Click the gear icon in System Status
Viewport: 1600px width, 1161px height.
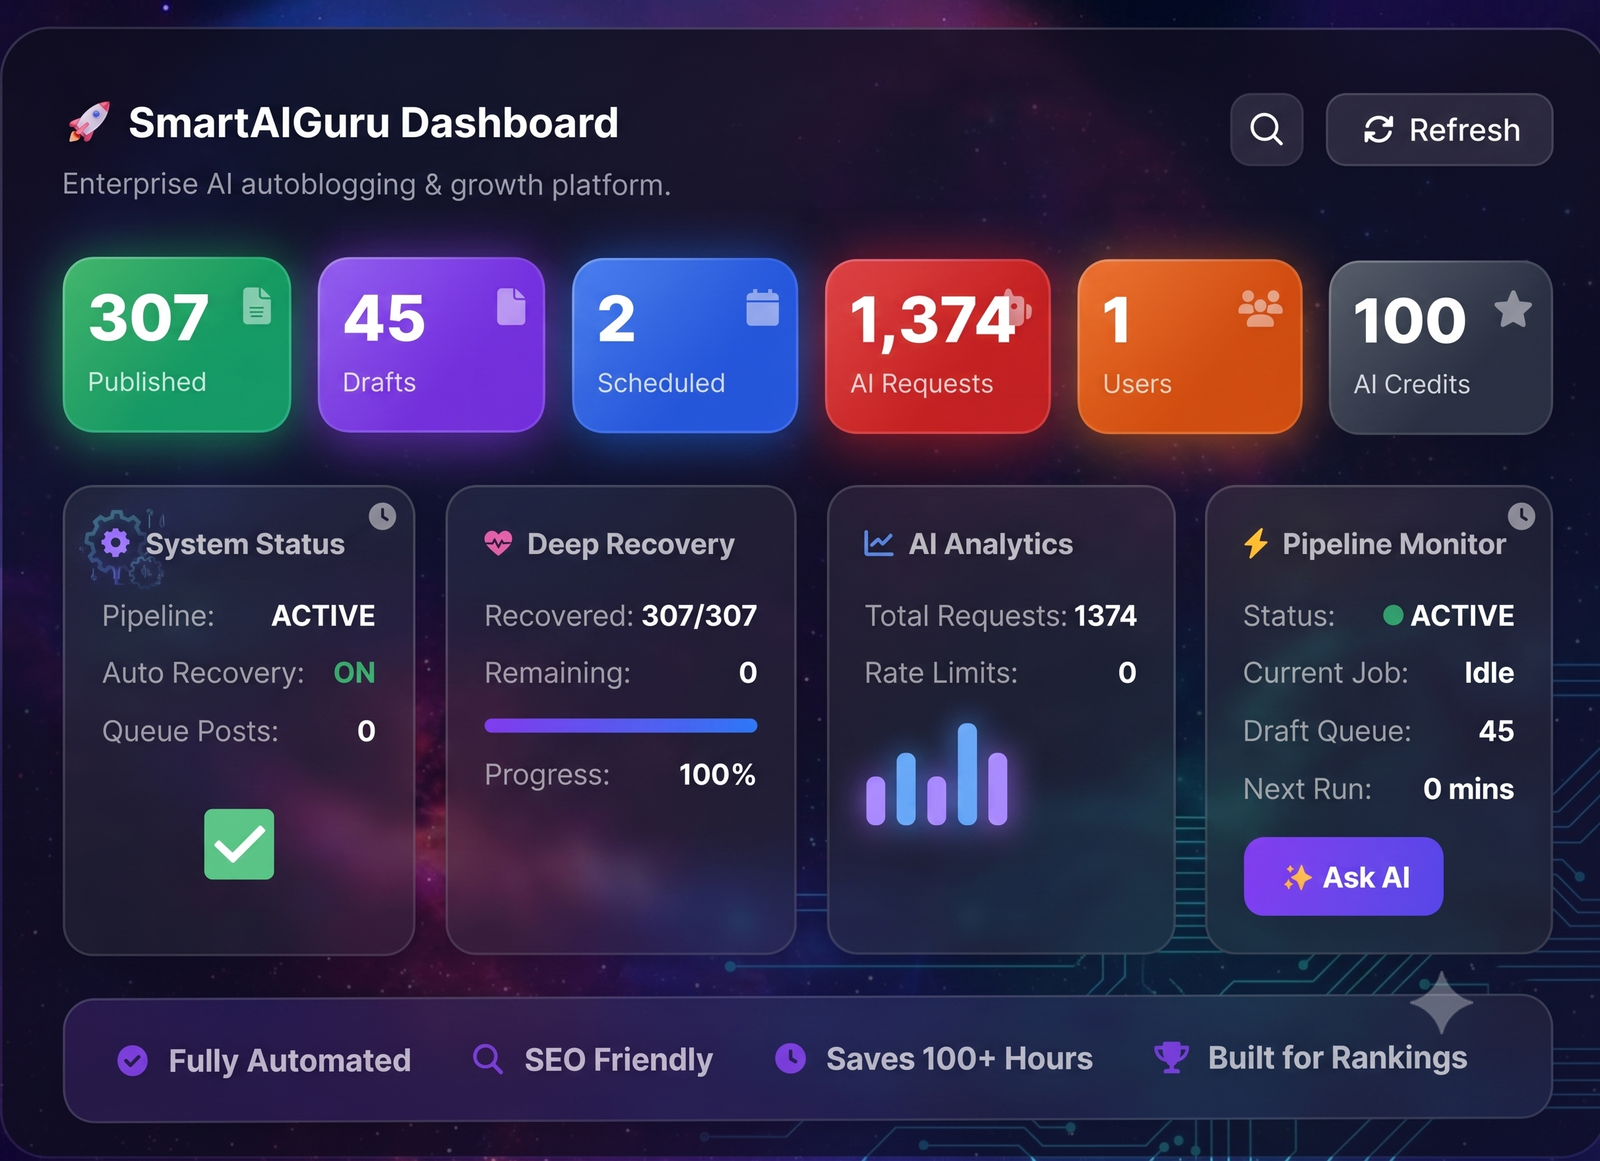pos(116,543)
